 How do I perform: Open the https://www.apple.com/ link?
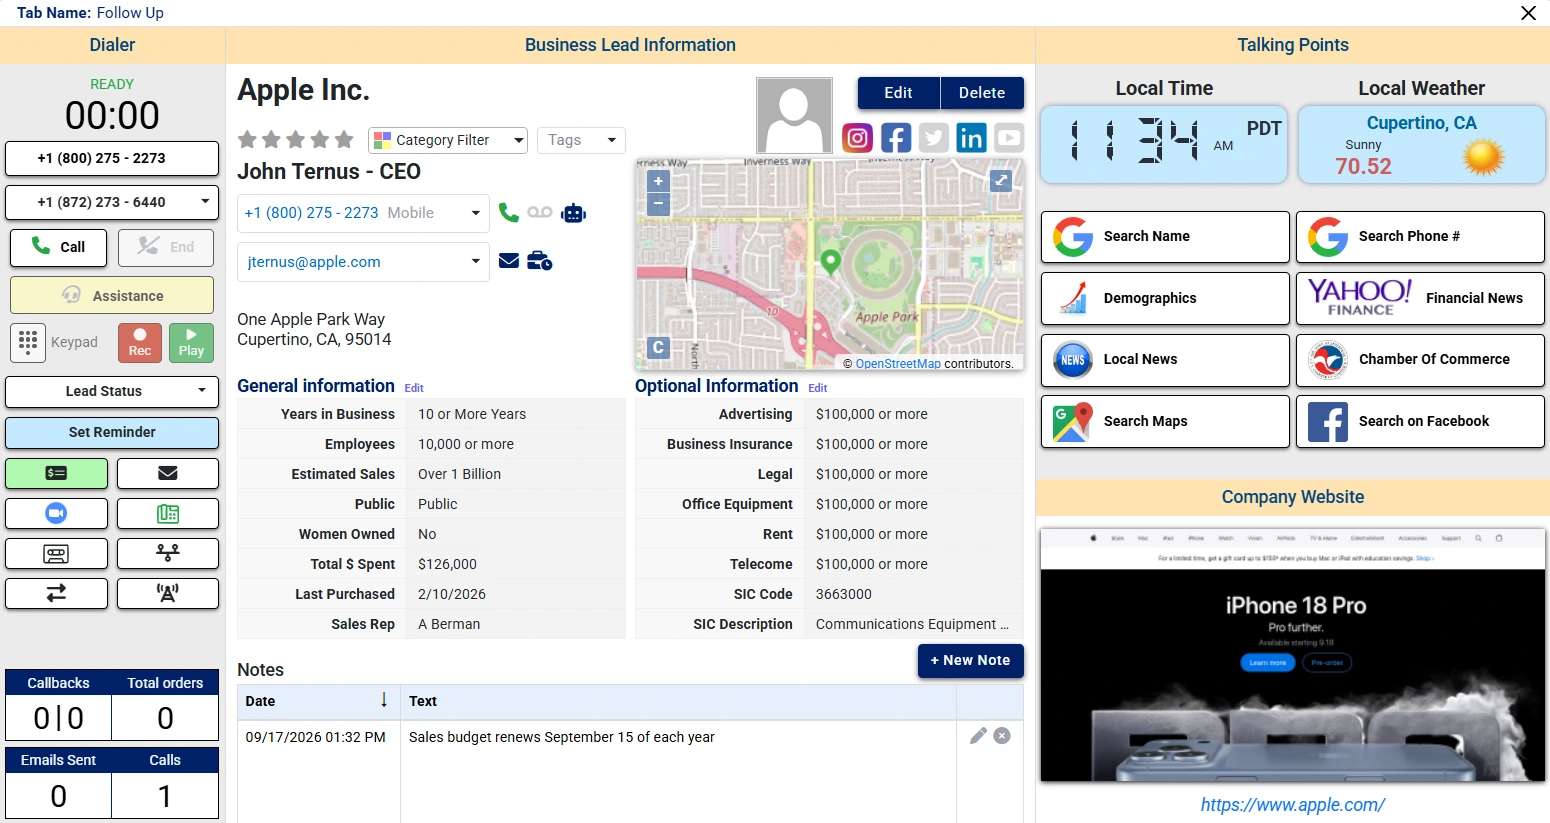click(1292, 804)
